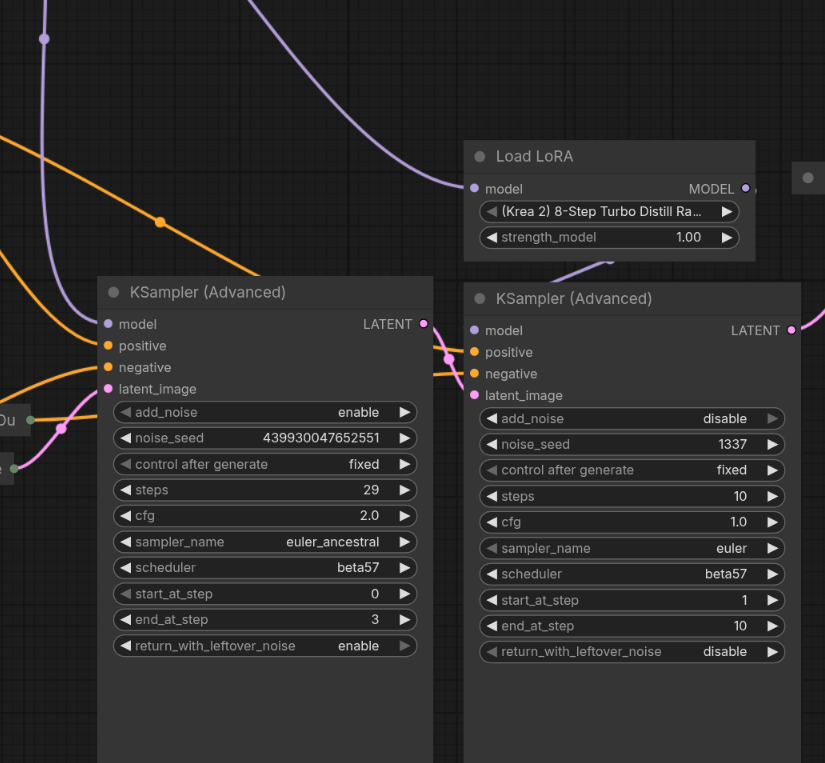Increase steps 10 using right arrow
The image size is (825, 763).
coord(772,496)
